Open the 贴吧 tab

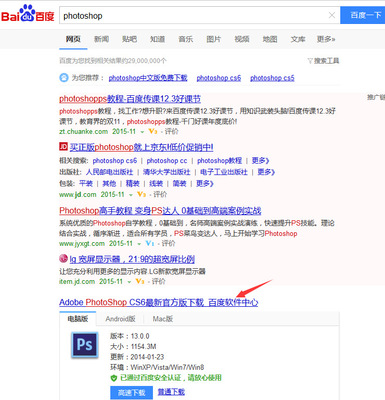tap(129, 39)
